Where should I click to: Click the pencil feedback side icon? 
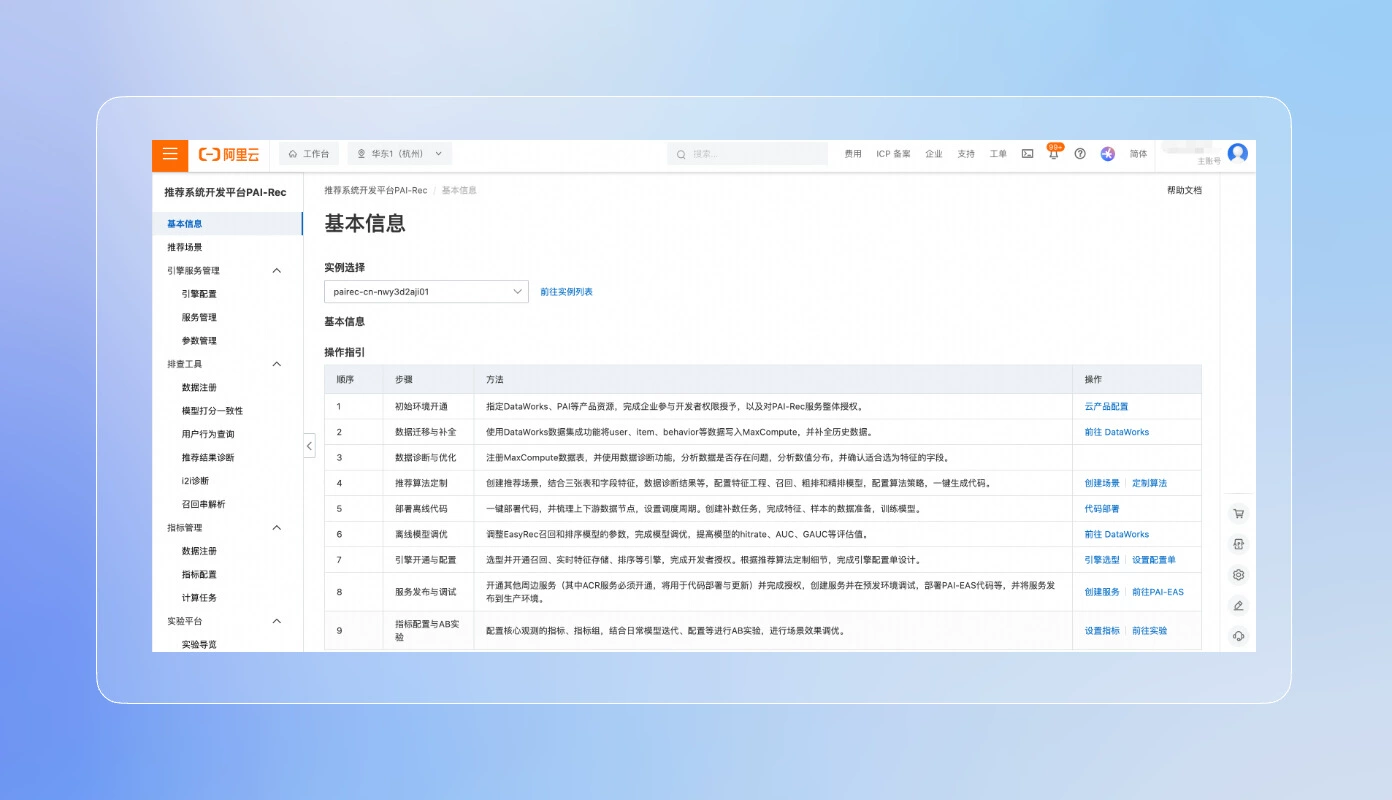click(1238, 605)
